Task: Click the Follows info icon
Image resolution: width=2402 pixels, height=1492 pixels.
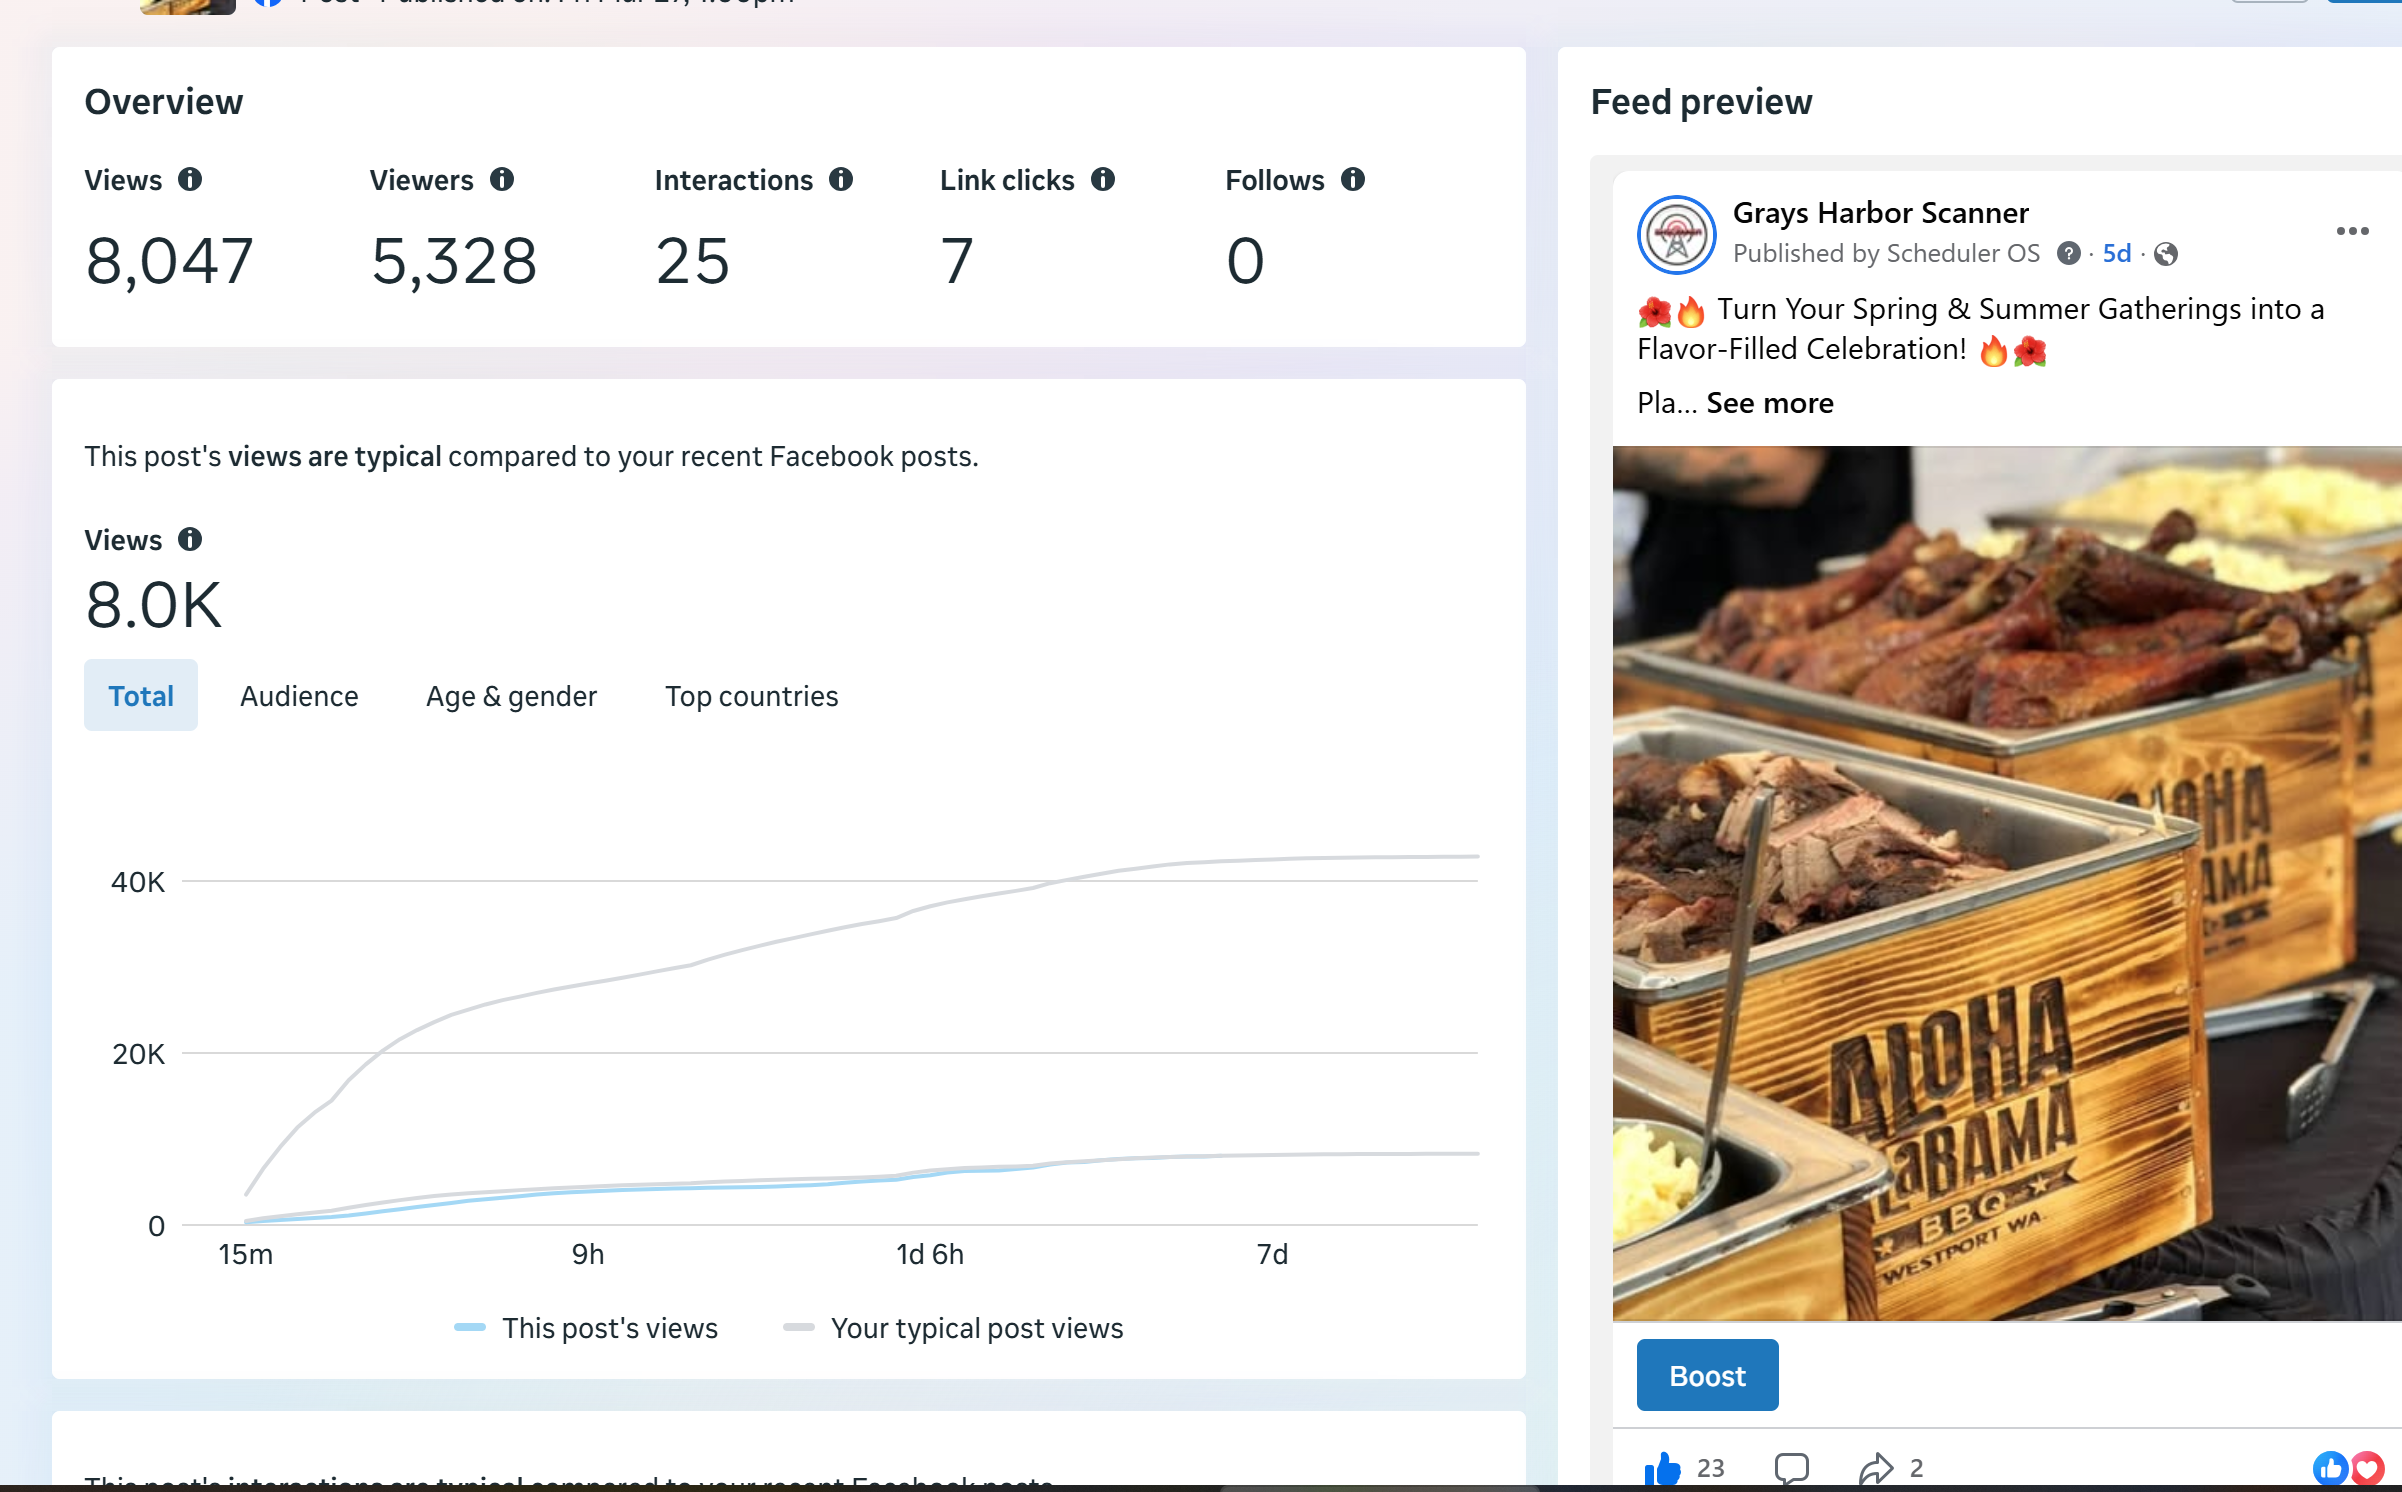Action: pyautogui.click(x=1353, y=180)
